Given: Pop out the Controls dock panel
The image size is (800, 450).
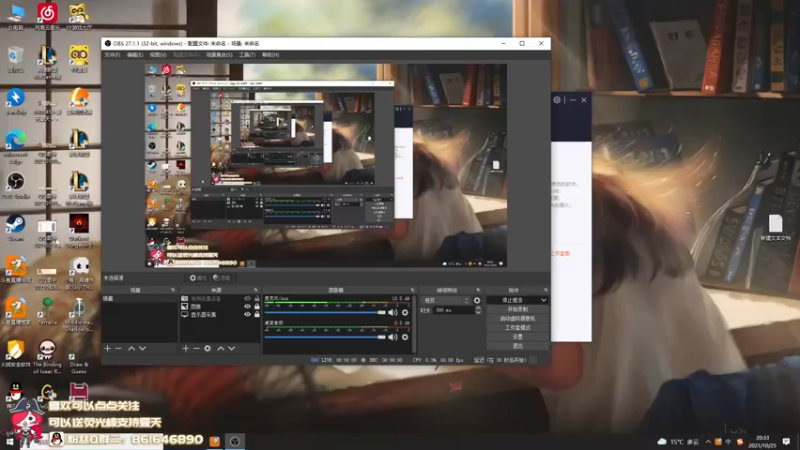Looking at the screenshot, I should [545, 290].
